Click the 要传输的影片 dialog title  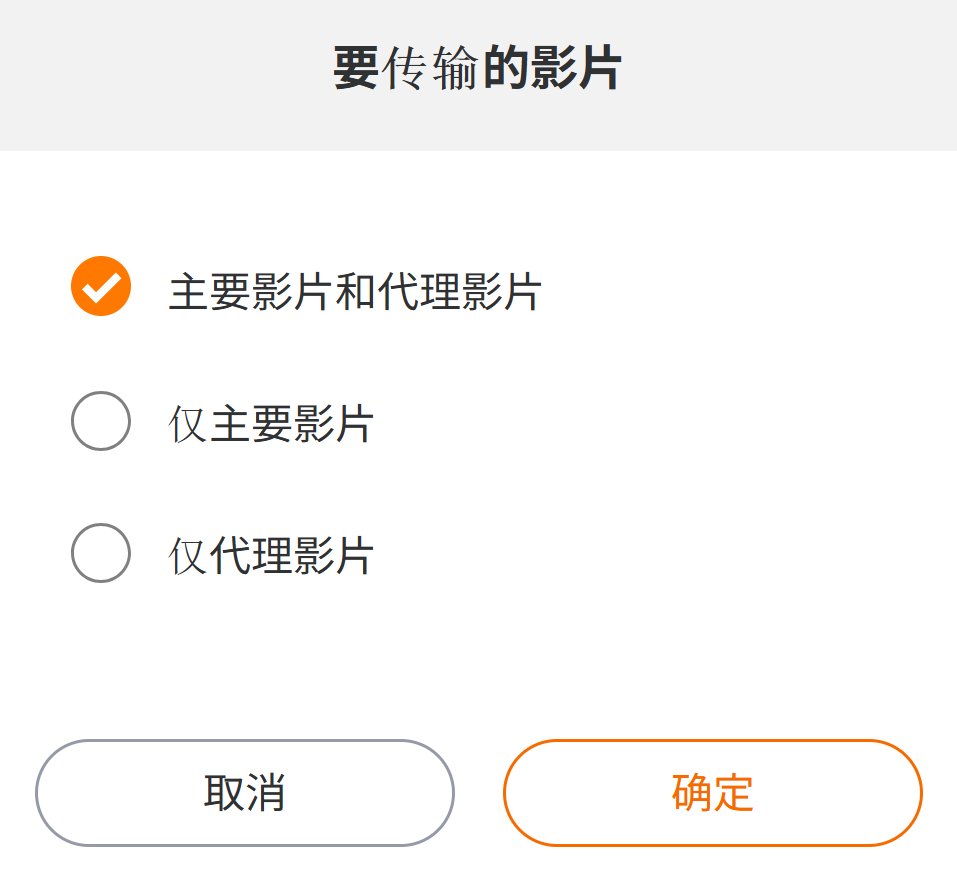[477, 70]
